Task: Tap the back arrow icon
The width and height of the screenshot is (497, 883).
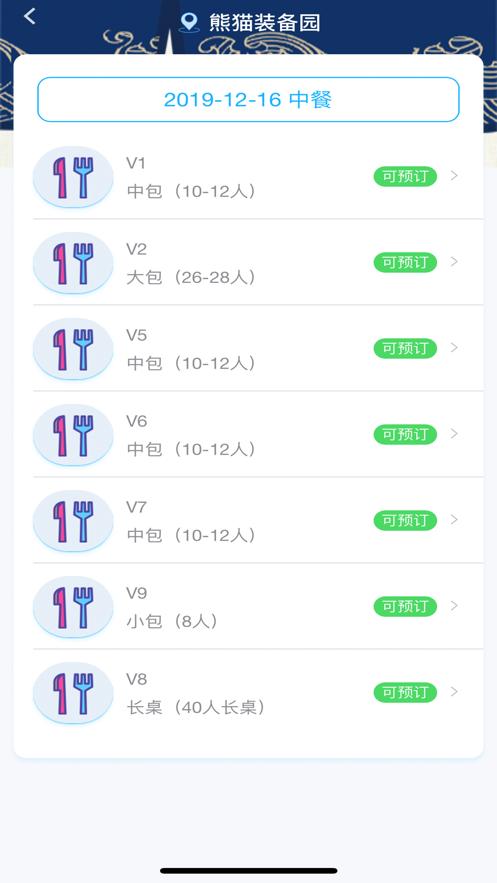Action: (30, 16)
